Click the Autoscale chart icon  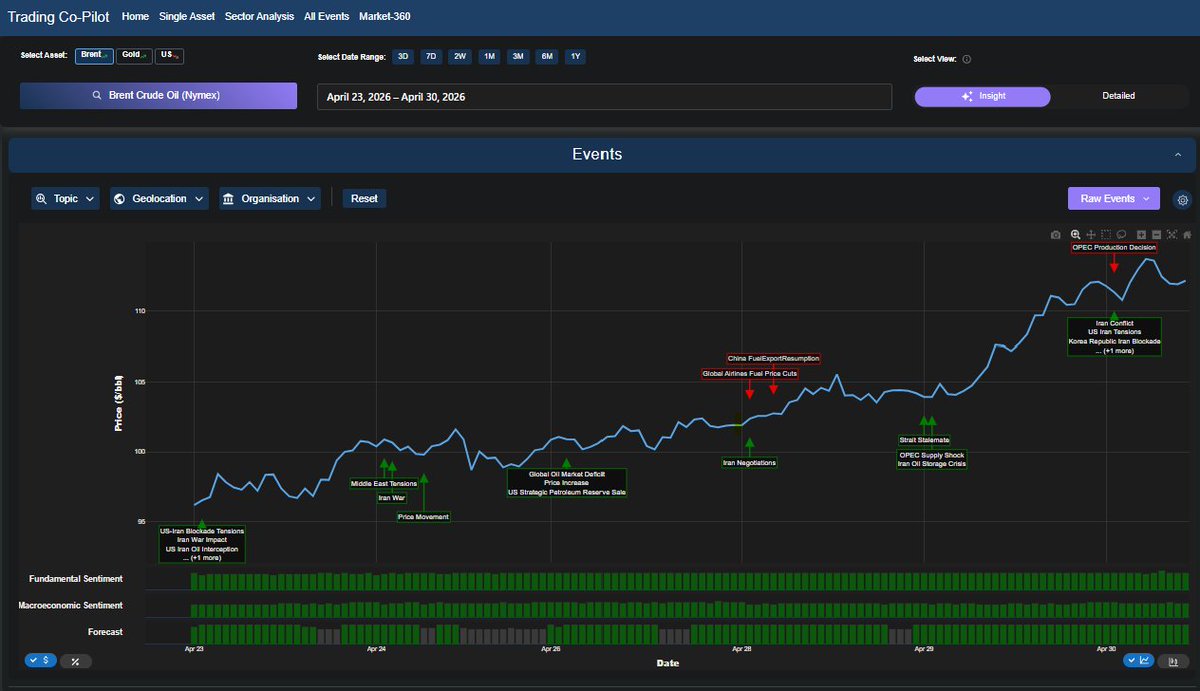click(1171, 235)
